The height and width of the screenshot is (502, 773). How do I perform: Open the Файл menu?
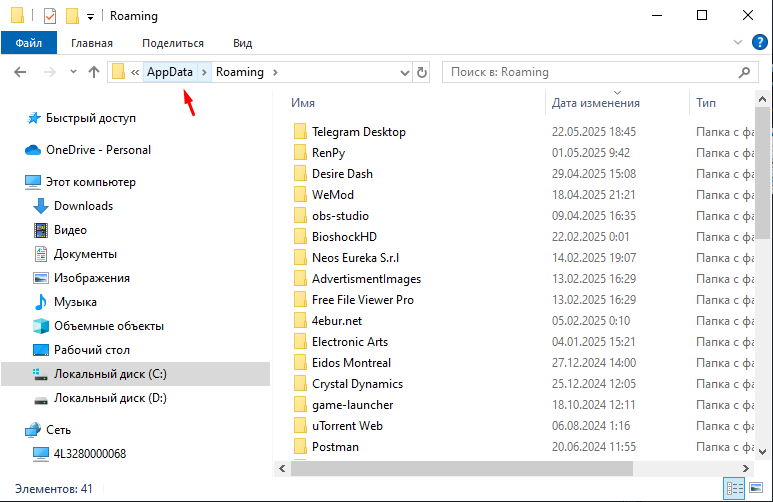pos(29,43)
